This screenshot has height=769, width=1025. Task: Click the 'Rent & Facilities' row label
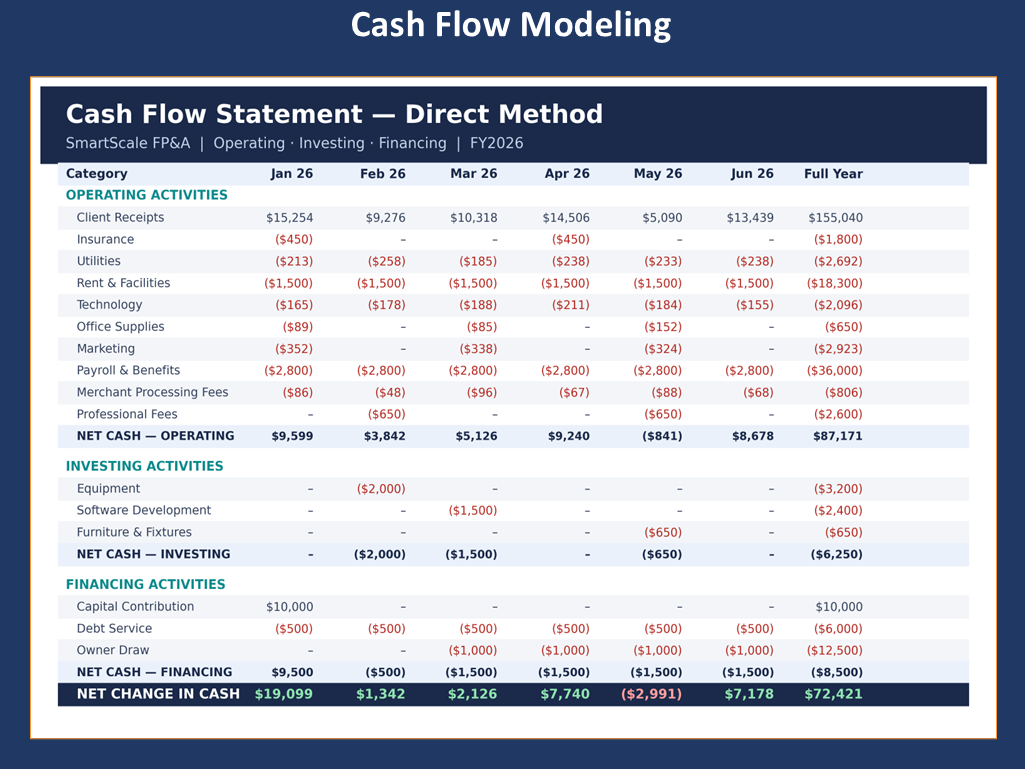pos(124,283)
